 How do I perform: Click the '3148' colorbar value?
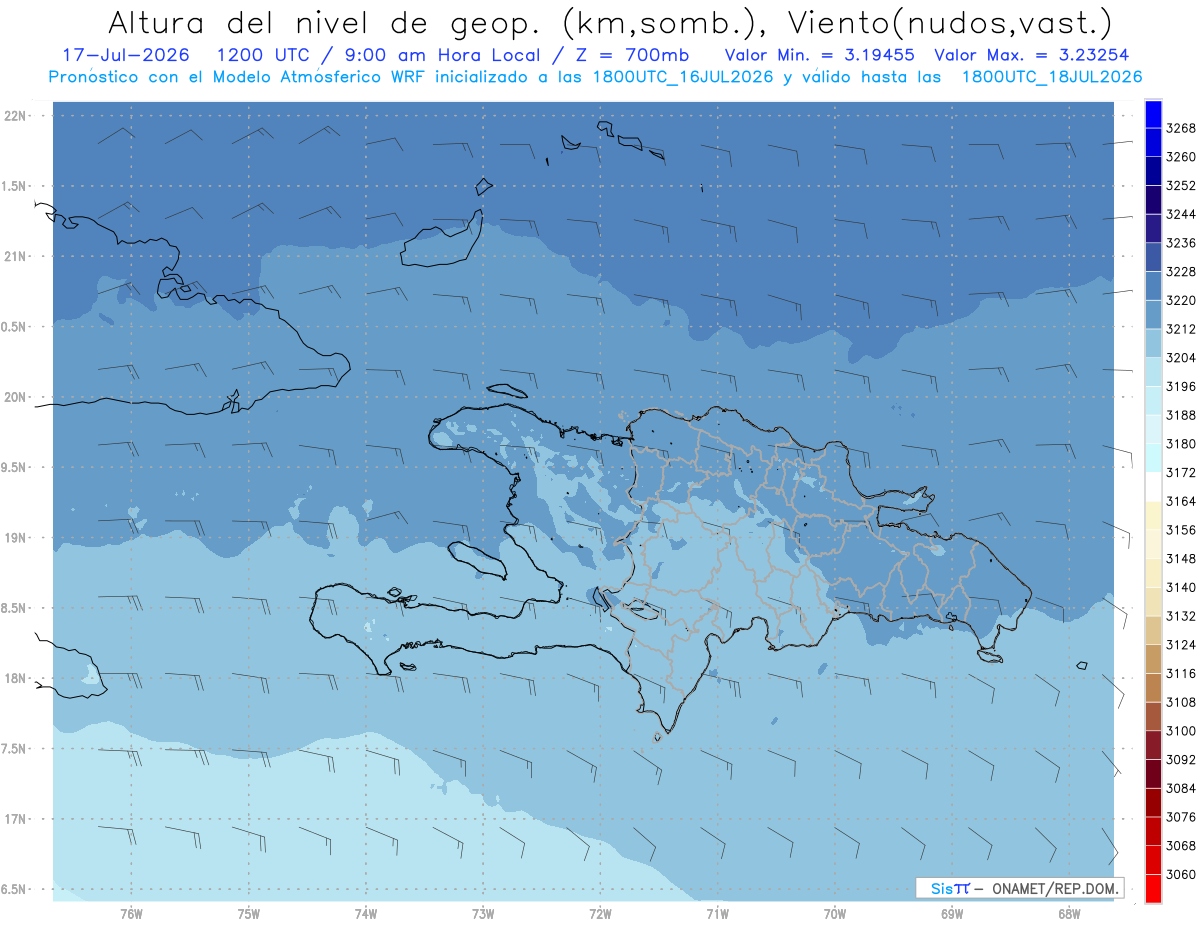point(1180,559)
